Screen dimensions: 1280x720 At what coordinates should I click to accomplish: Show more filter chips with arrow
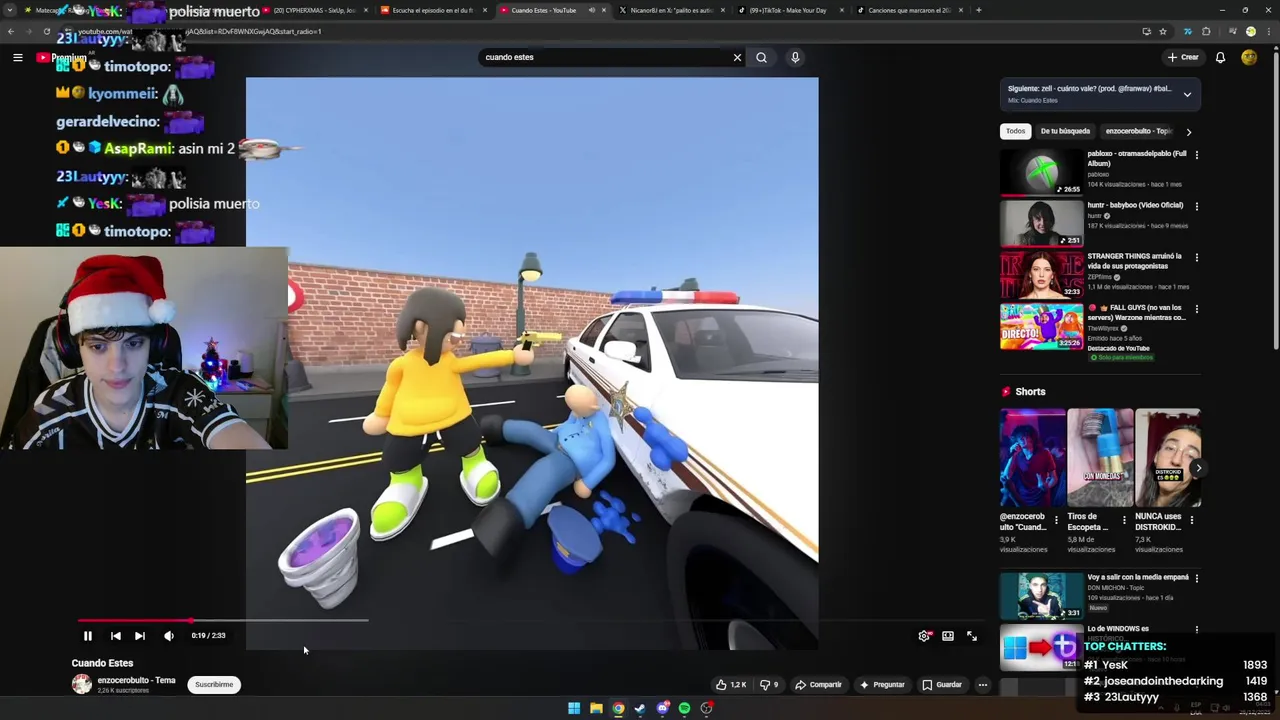[1188, 132]
